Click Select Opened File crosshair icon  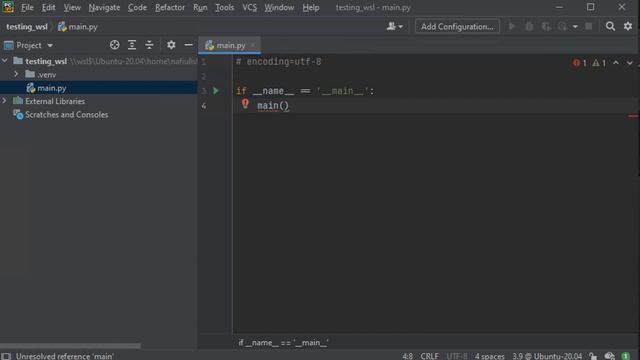(x=115, y=45)
